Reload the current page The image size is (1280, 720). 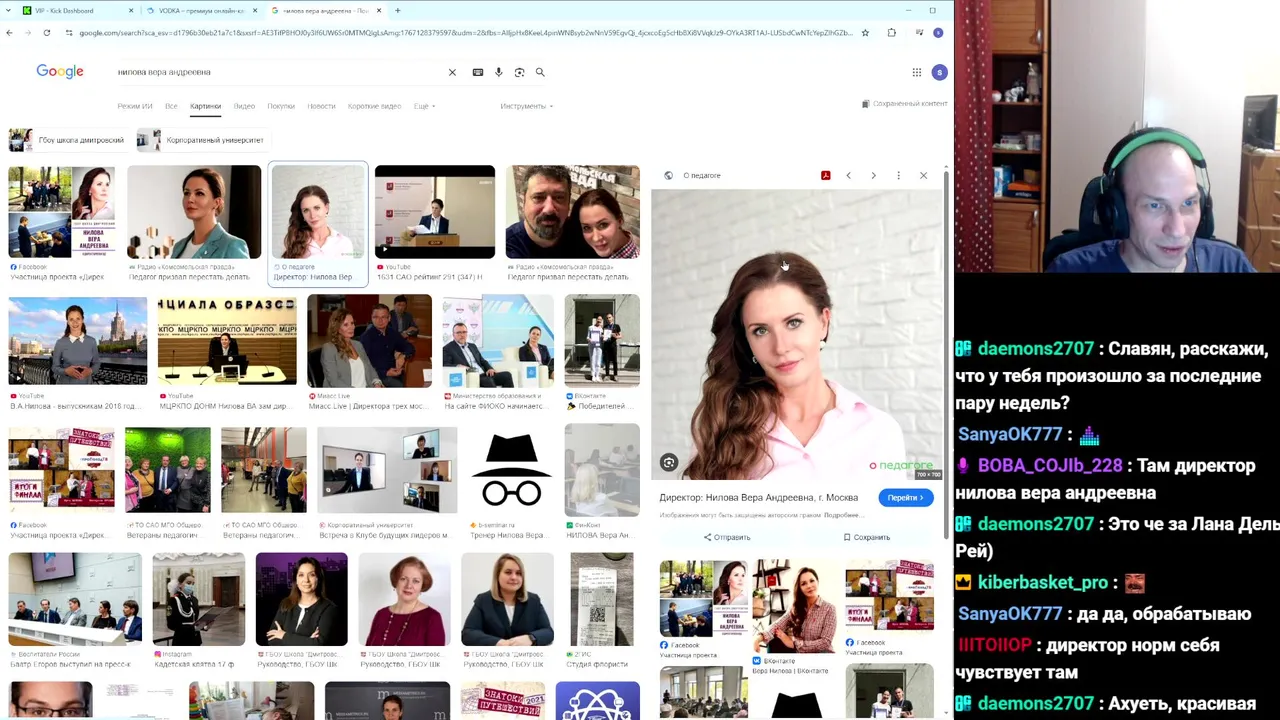tap(46, 33)
